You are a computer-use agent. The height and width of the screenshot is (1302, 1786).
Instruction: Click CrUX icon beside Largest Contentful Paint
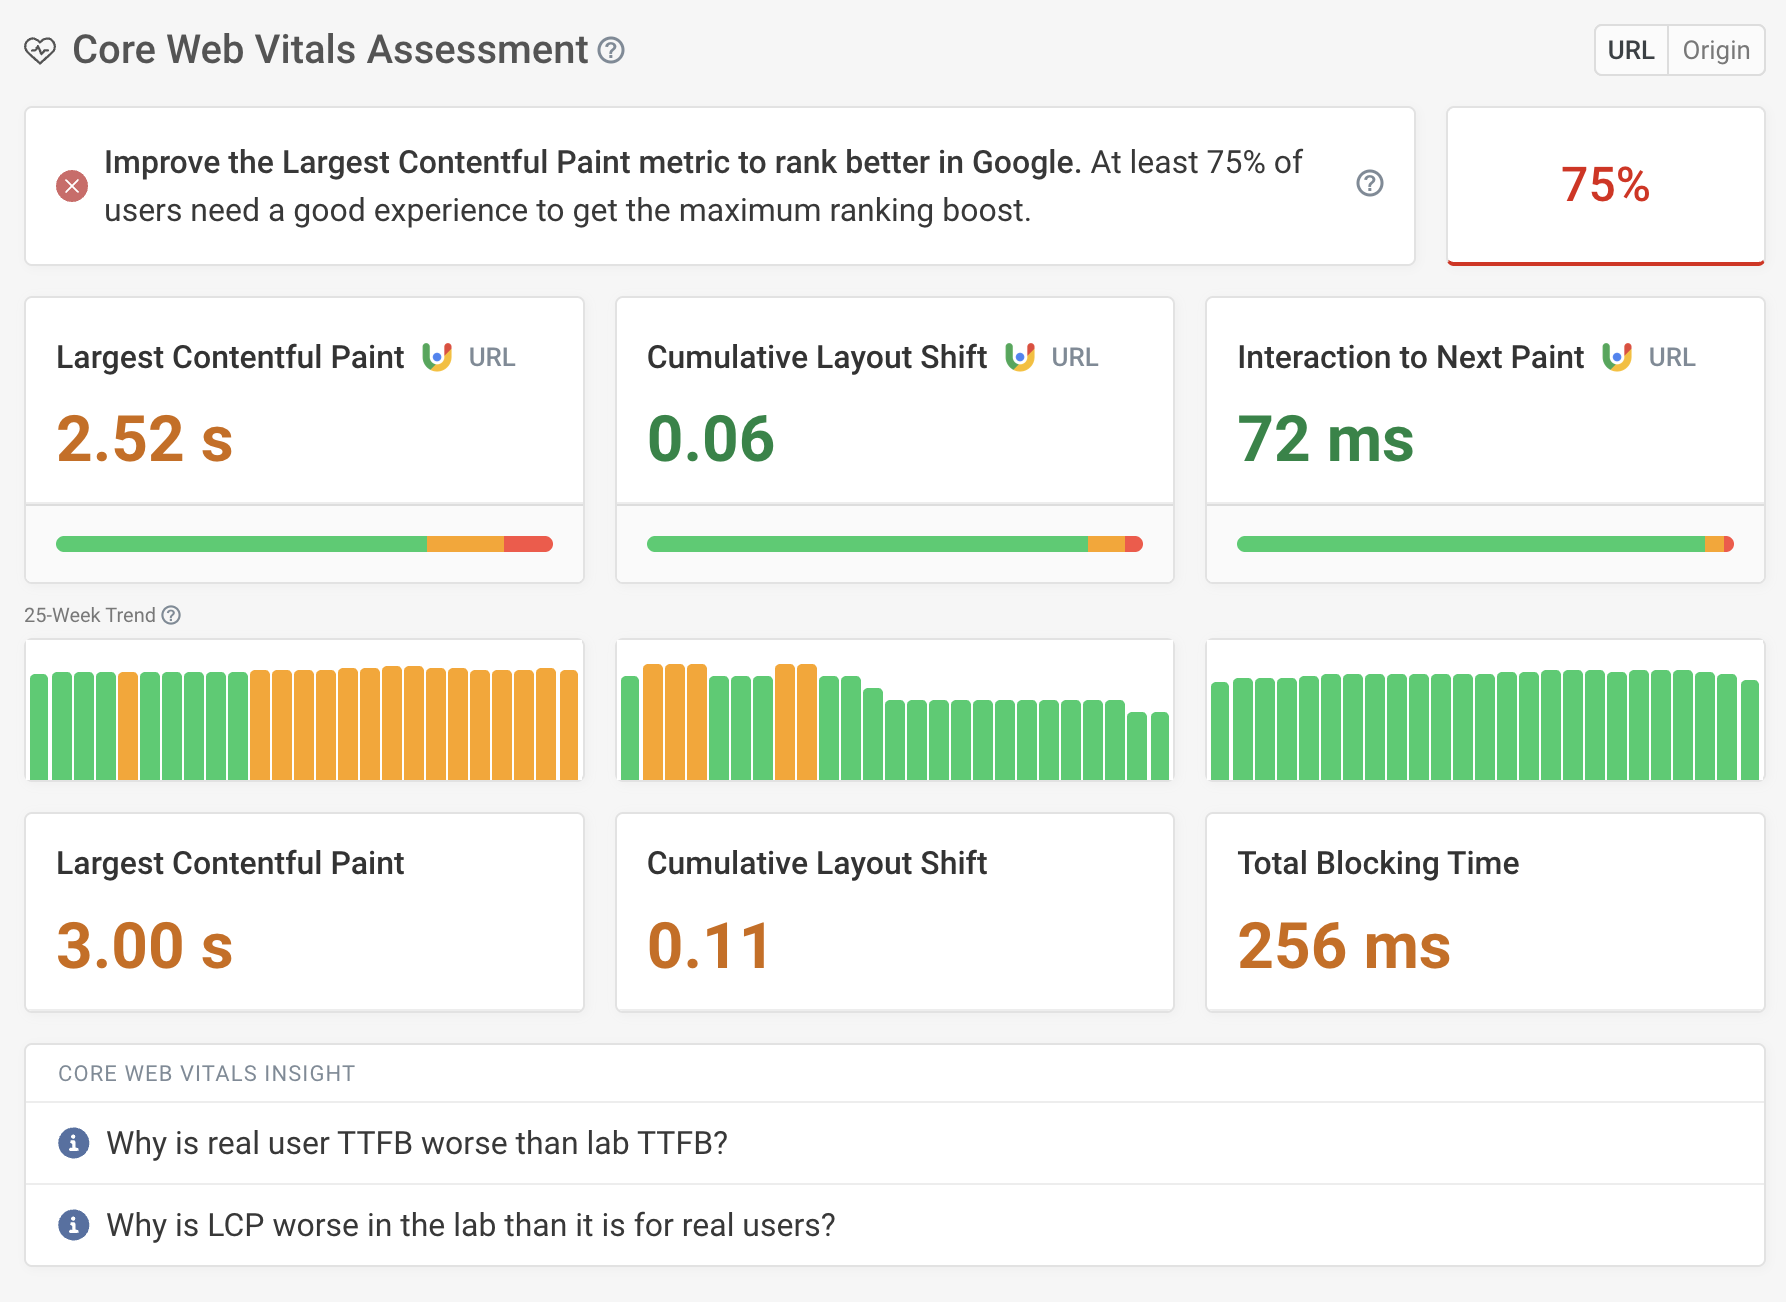[437, 357]
